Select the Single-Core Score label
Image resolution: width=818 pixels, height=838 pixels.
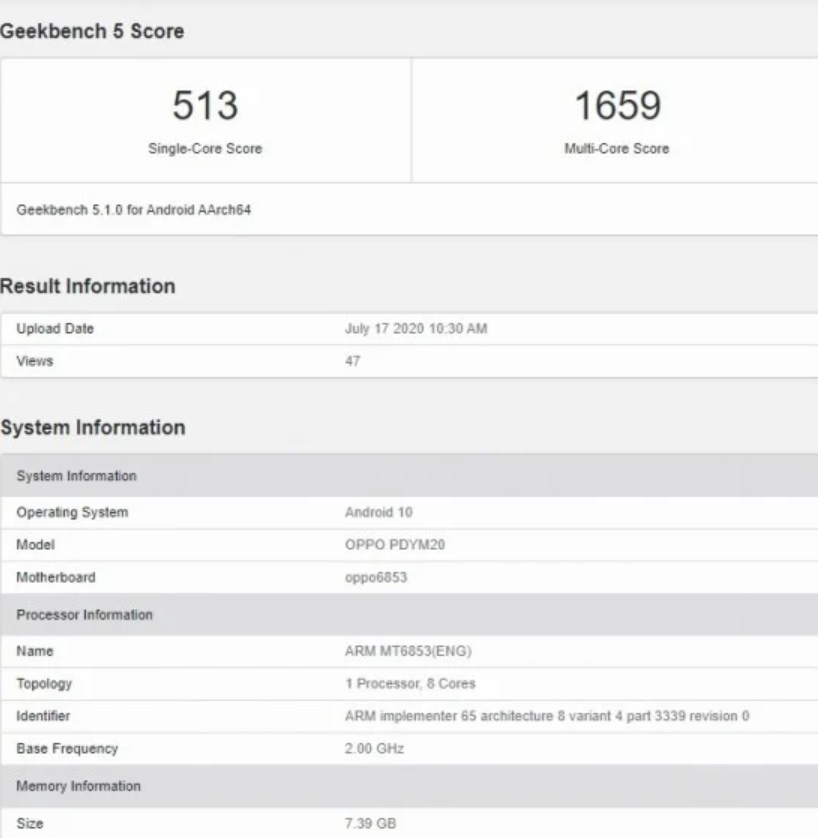click(205, 149)
